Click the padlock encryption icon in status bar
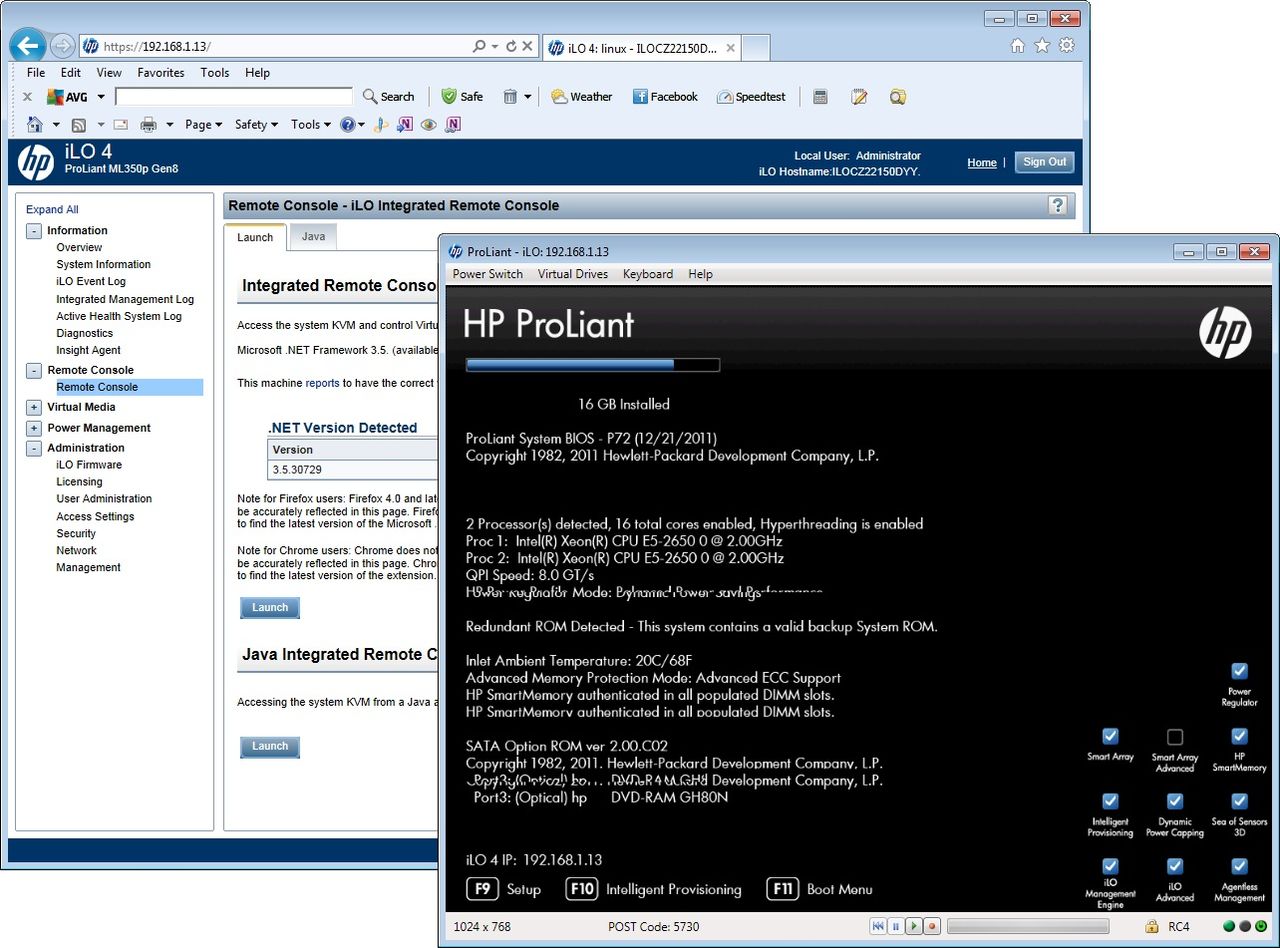Image resolution: width=1280 pixels, height=948 pixels. (1152, 927)
